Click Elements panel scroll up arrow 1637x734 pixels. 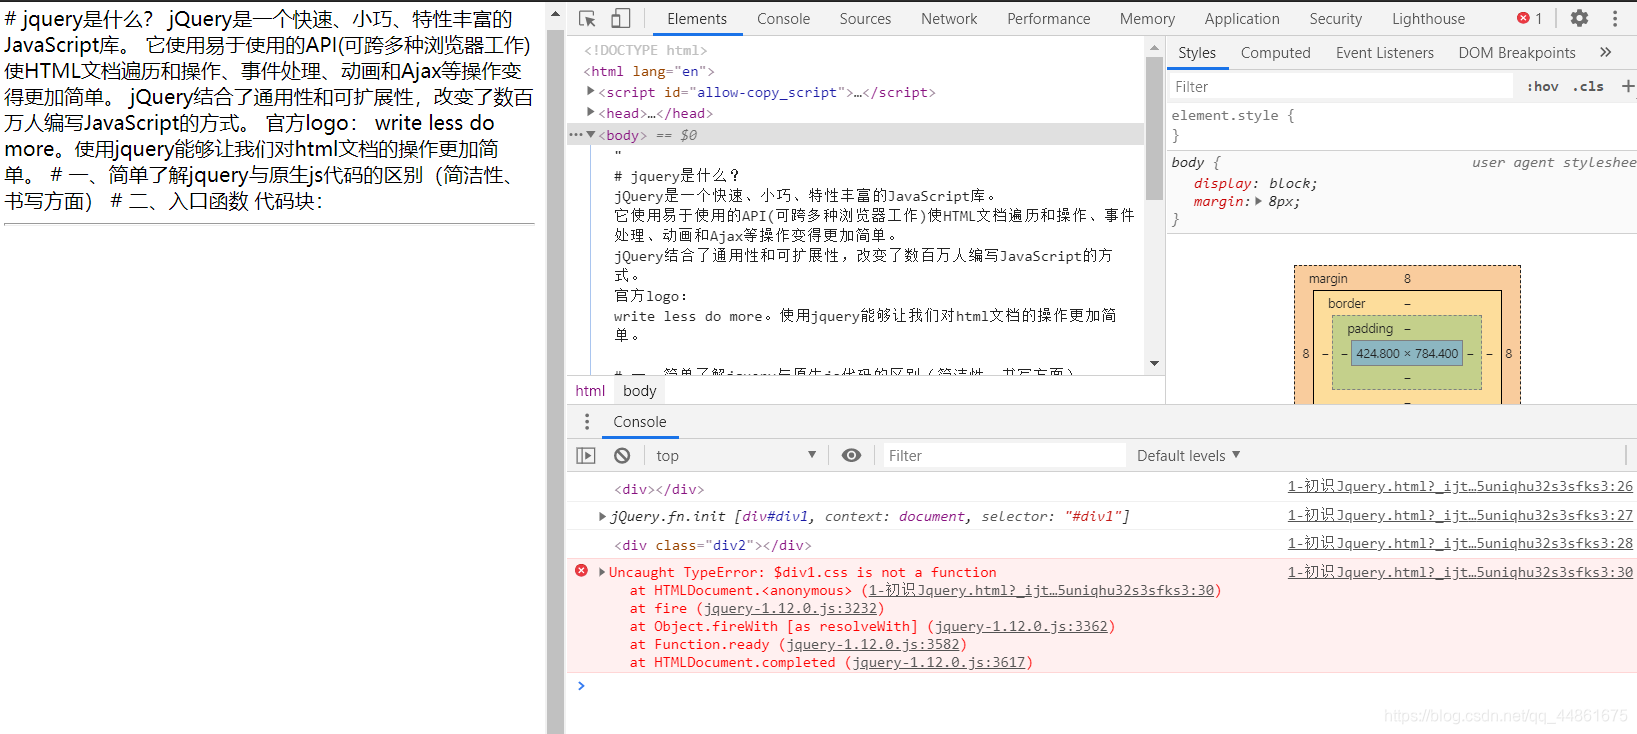[x=1154, y=47]
